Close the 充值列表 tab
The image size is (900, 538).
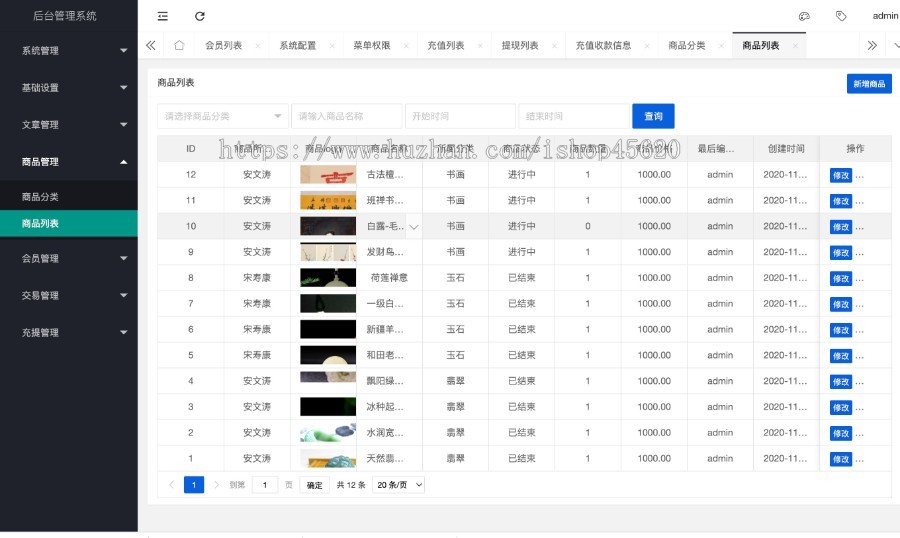pos(480,46)
